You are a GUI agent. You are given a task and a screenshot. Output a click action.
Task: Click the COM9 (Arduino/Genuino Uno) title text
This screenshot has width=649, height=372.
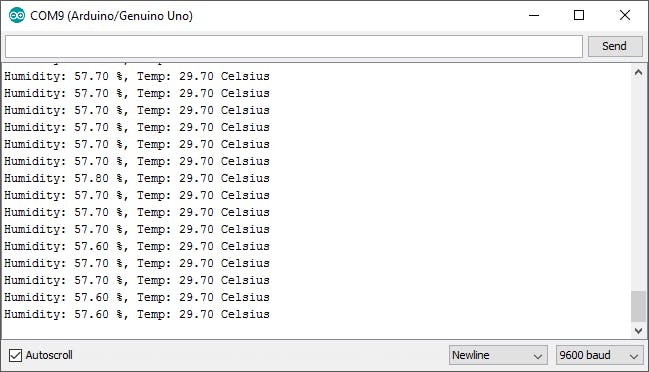coord(111,16)
